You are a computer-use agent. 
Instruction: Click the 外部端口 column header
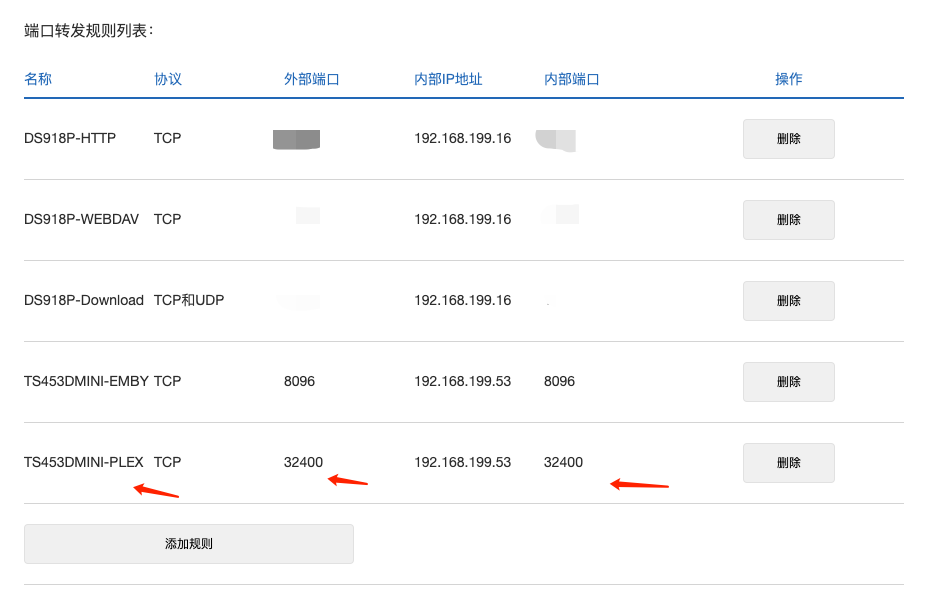tap(312, 79)
